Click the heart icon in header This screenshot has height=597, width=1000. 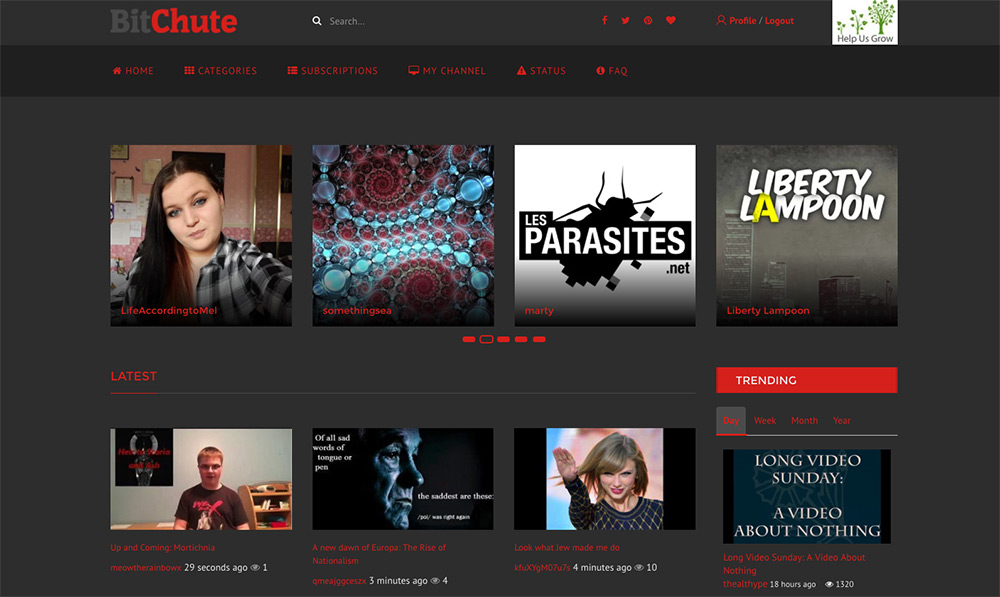point(671,20)
